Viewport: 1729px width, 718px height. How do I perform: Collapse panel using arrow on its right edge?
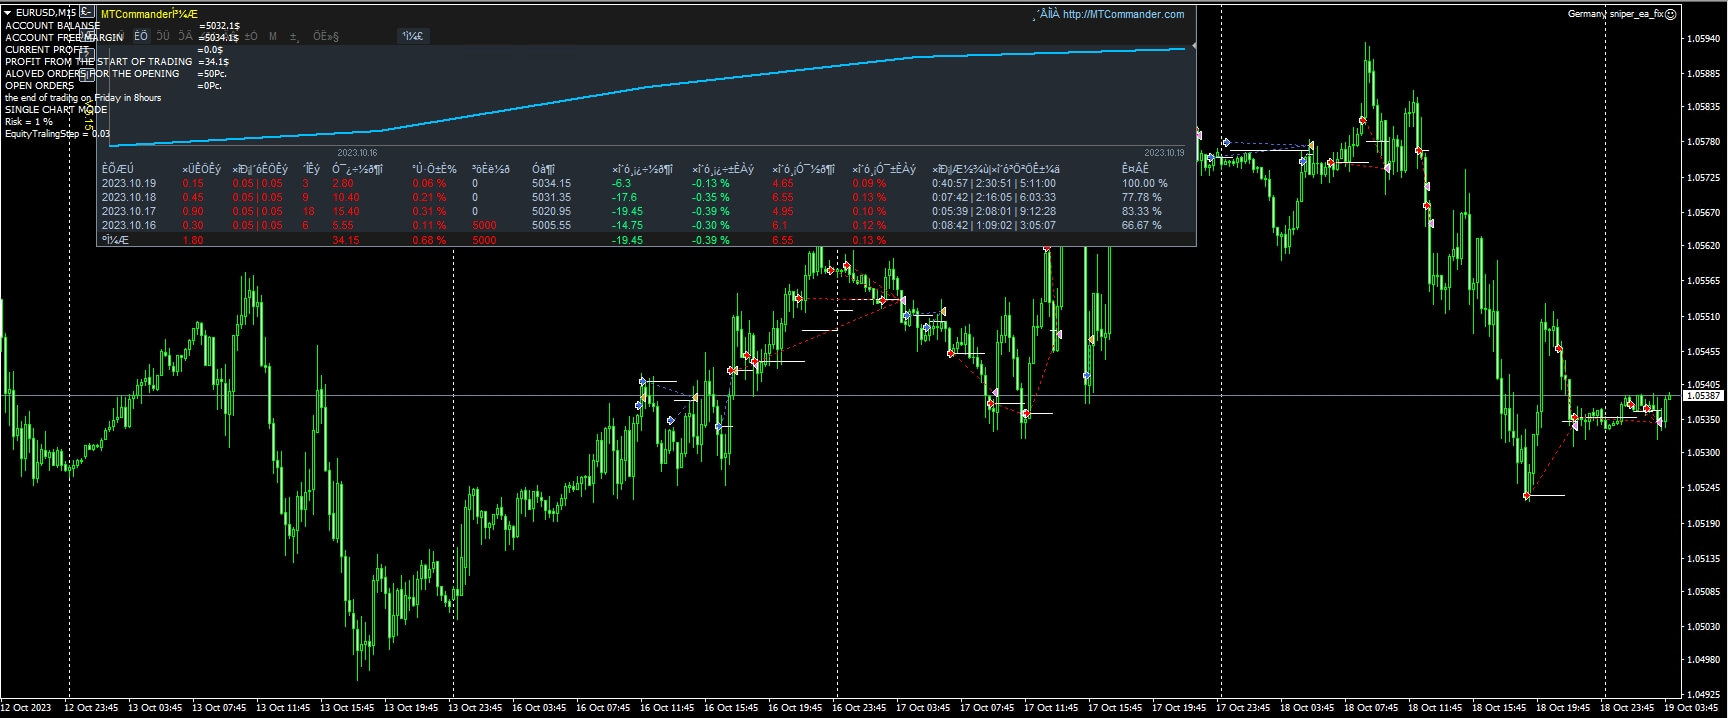point(1193,46)
